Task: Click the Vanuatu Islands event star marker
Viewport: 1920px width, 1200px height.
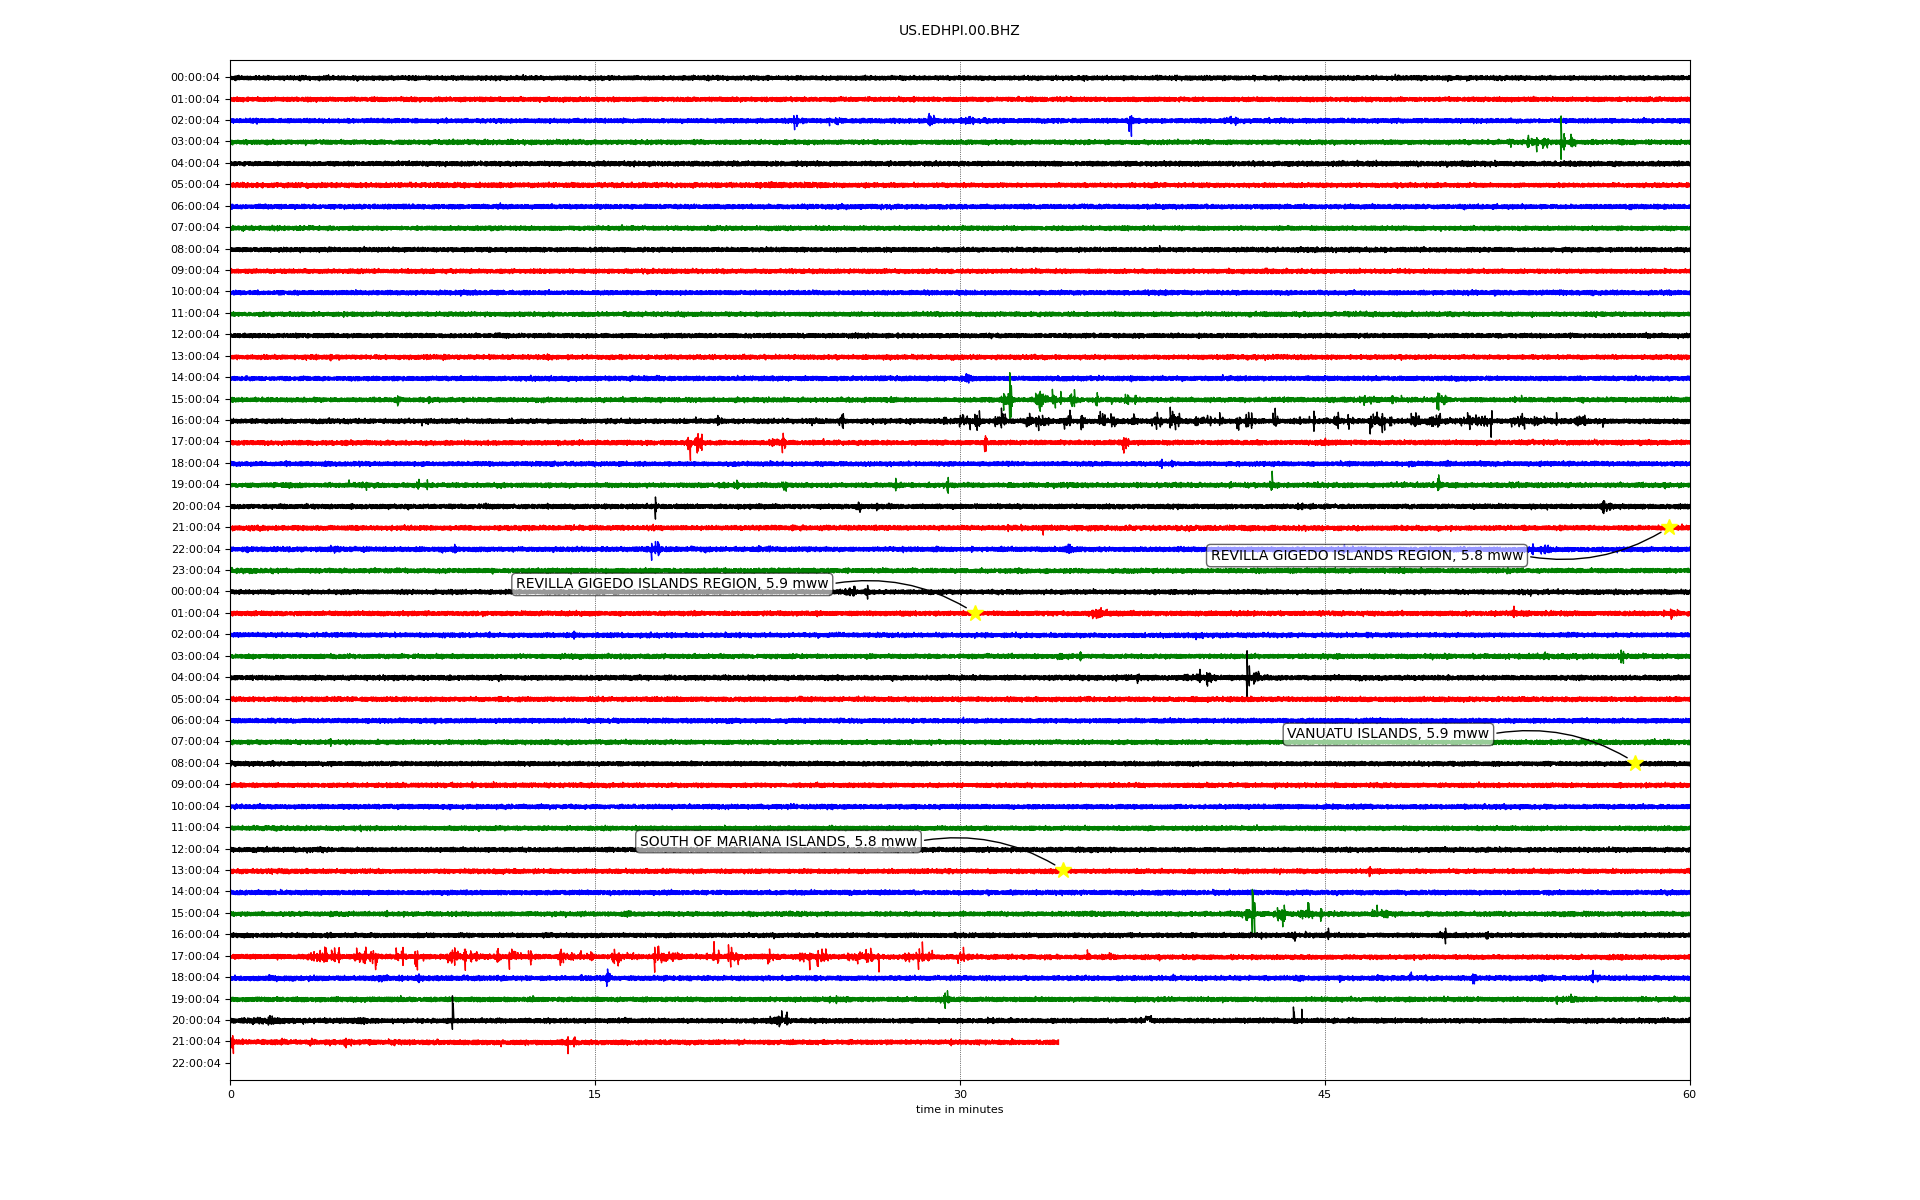Action: [x=1635, y=763]
